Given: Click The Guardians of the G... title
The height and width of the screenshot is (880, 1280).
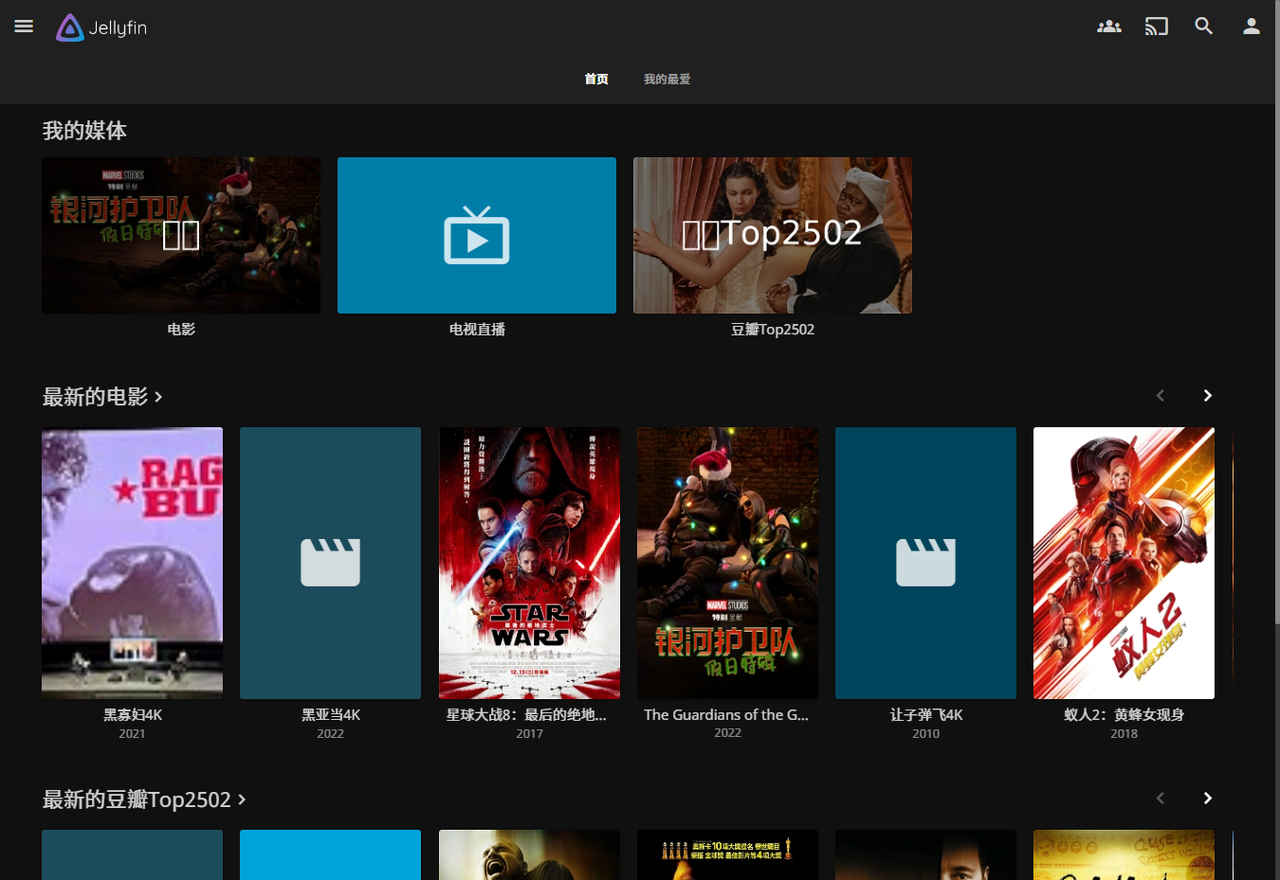Looking at the screenshot, I should click(726, 715).
